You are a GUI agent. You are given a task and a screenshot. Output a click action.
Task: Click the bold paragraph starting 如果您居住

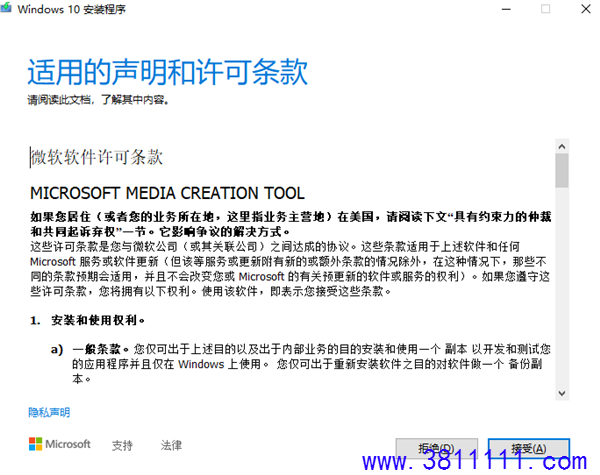[x=291, y=224]
